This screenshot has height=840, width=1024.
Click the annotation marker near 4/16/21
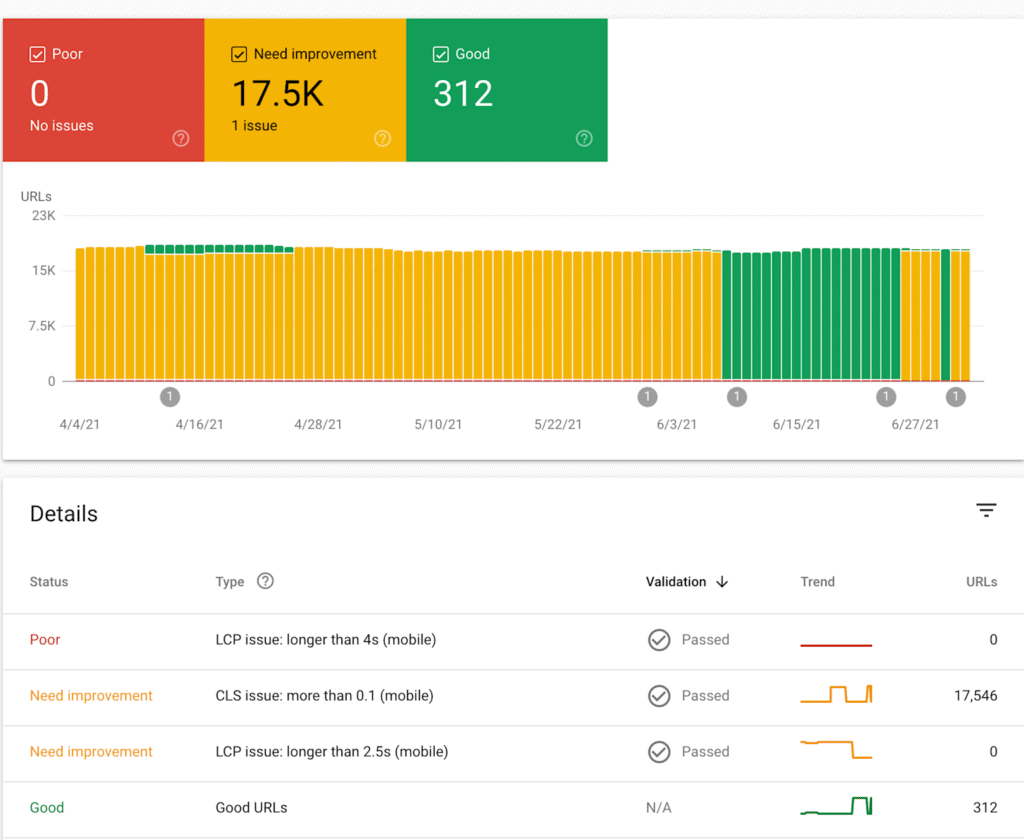pos(170,397)
